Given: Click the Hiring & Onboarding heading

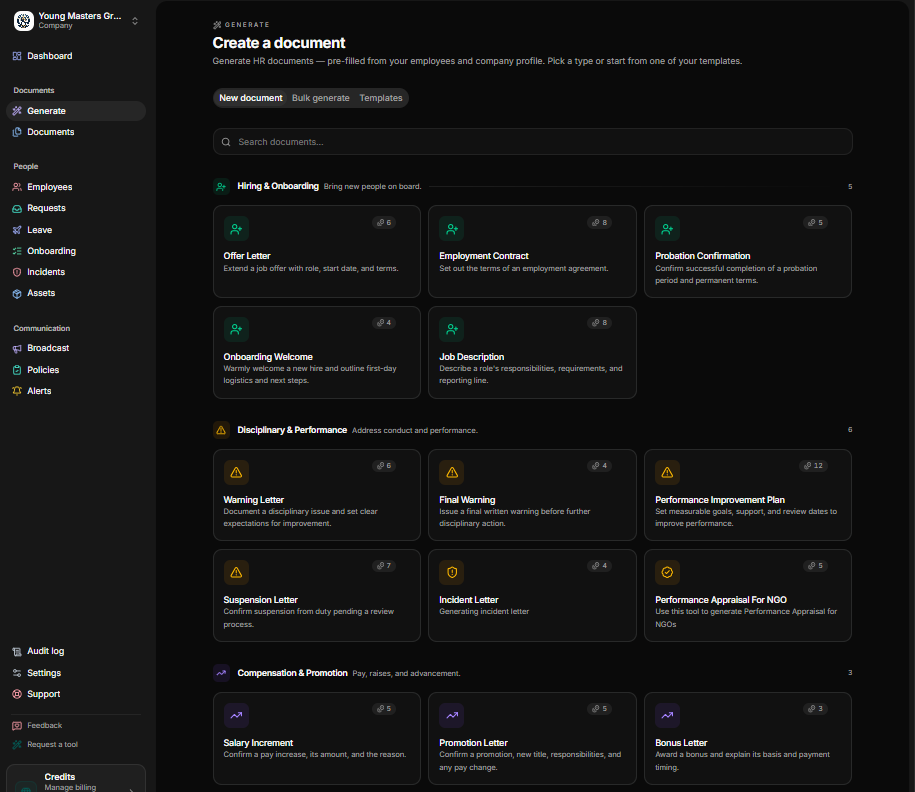Looking at the screenshot, I should tap(278, 186).
